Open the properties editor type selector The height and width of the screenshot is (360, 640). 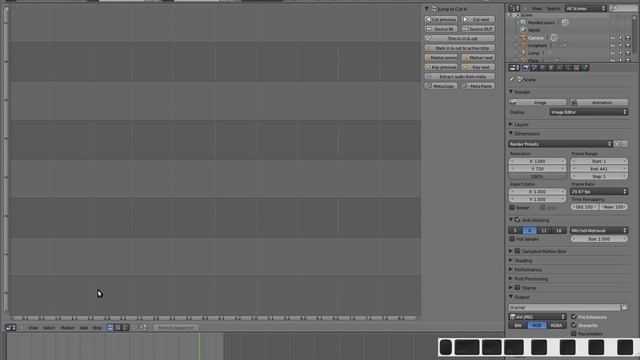point(514,68)
